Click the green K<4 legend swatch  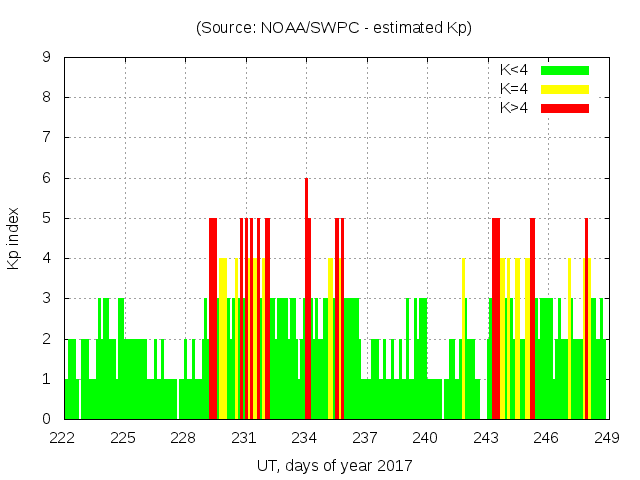click(x=564, y=70)
